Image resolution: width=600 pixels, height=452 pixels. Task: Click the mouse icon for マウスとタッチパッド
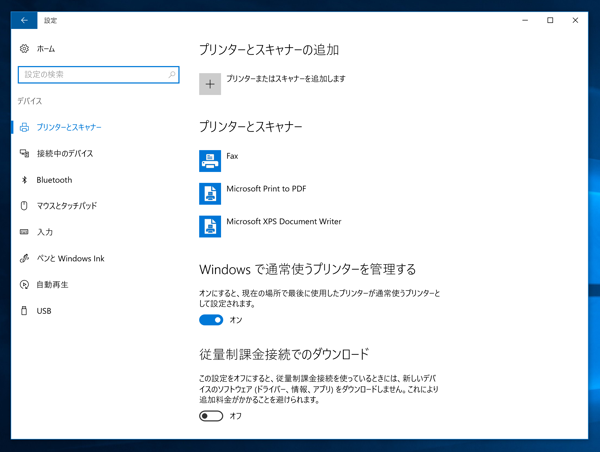(x=24, y=206)
